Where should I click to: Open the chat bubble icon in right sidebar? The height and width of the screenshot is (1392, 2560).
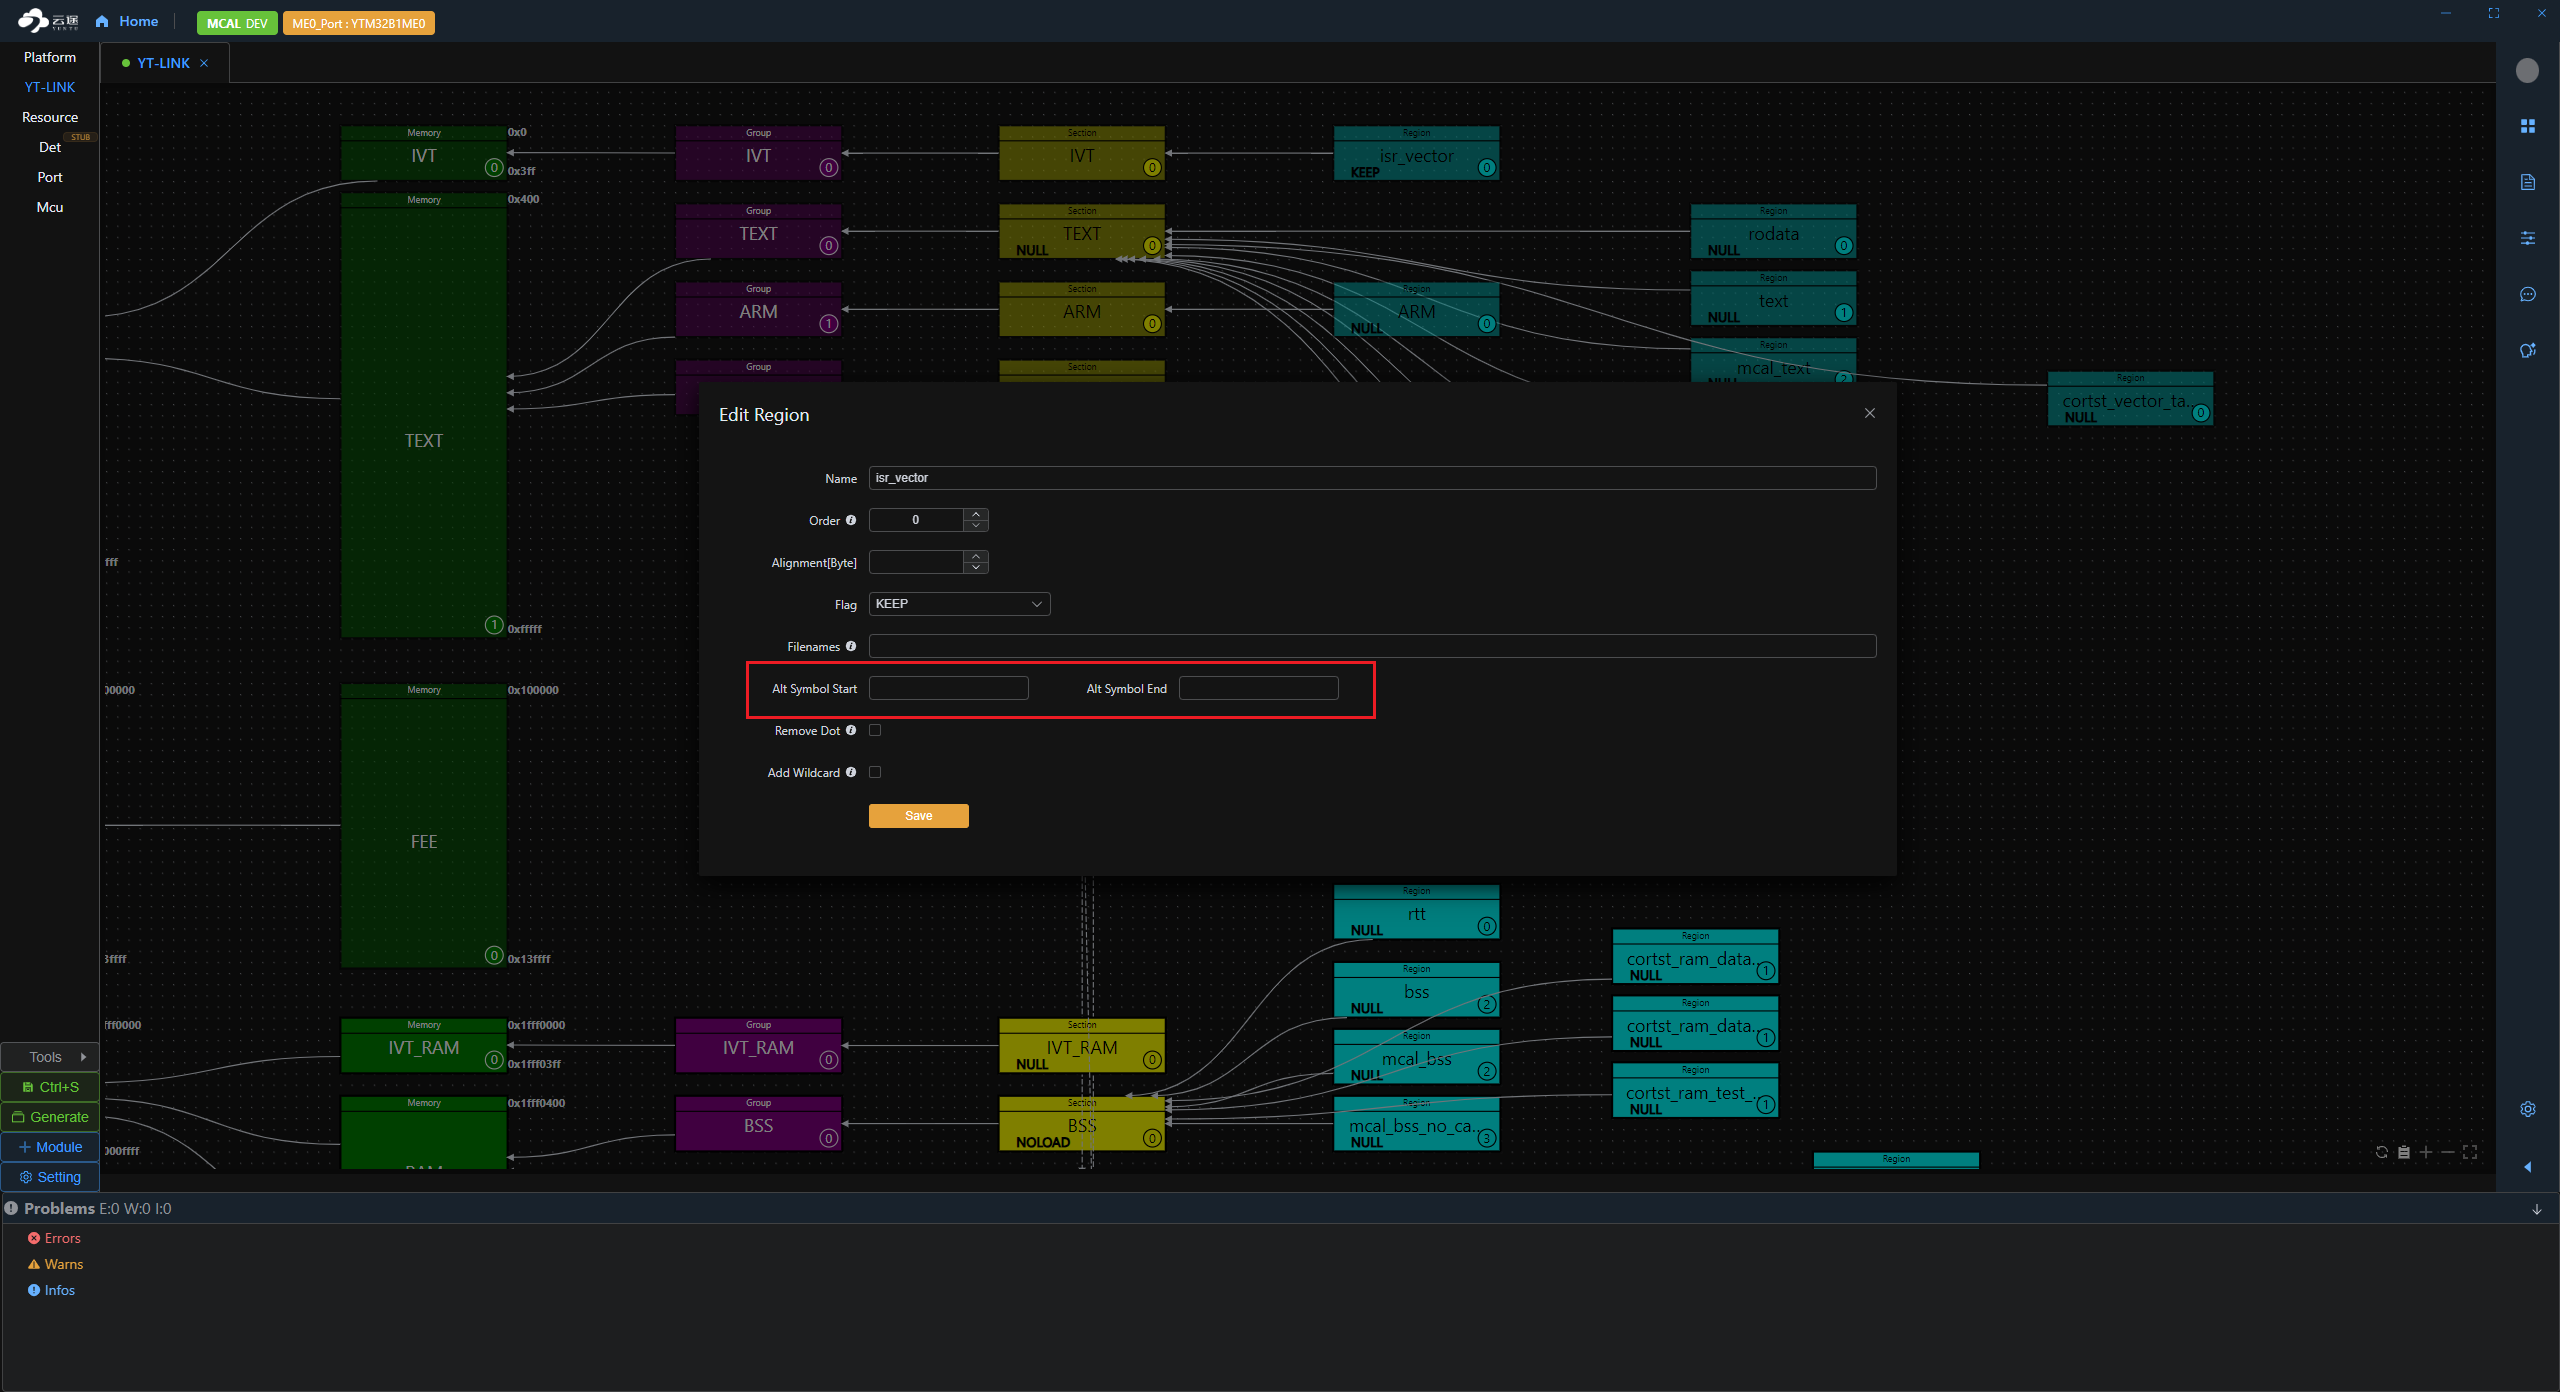2527,294
